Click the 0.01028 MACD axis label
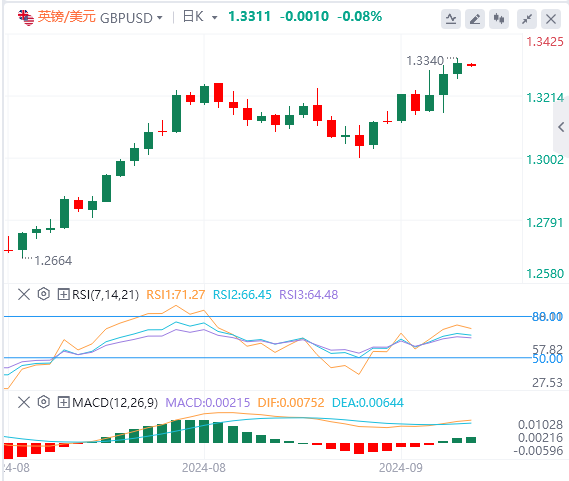Screen dimensions: 569x481 click(x=540, y=425)
